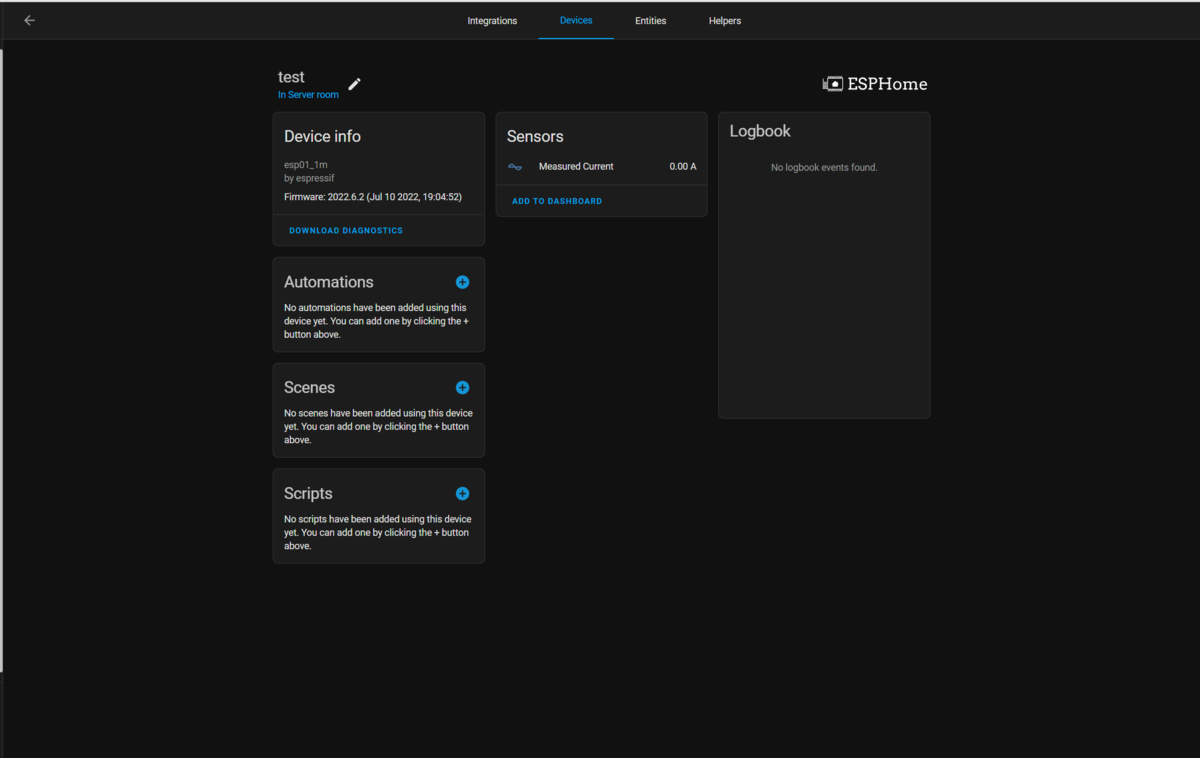Open the 'In Server room' area link

coord(308,95)
